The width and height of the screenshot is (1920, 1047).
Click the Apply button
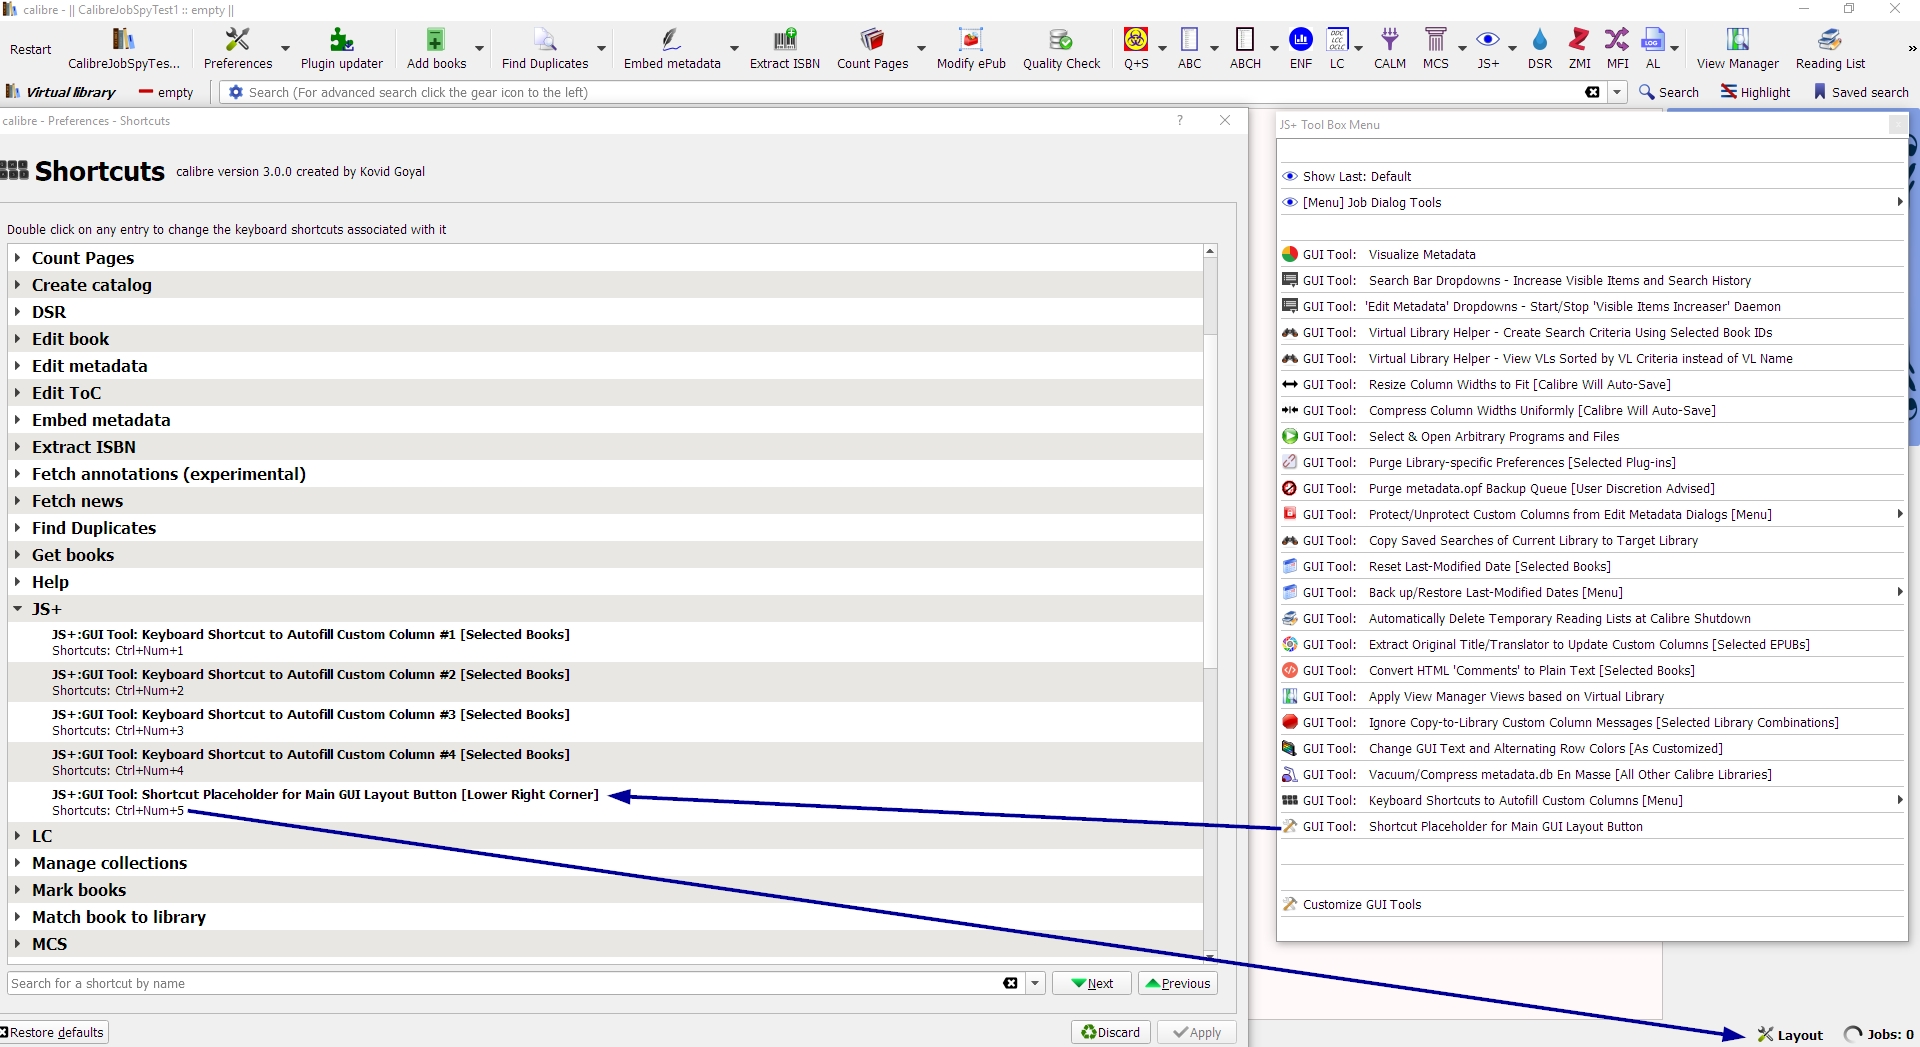pos(1197,1032)
